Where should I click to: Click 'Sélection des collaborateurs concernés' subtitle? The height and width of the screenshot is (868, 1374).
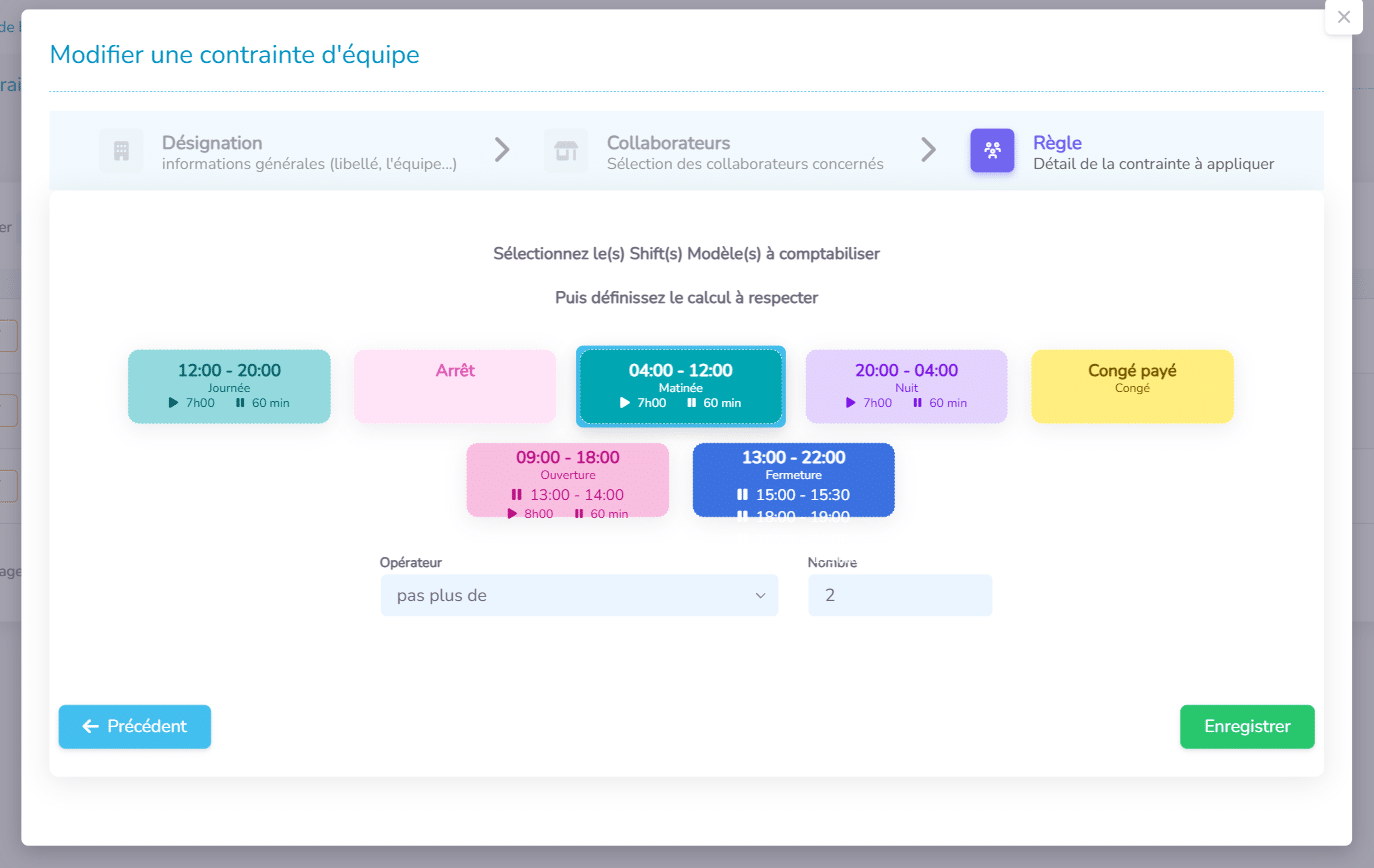coord(745,164)
